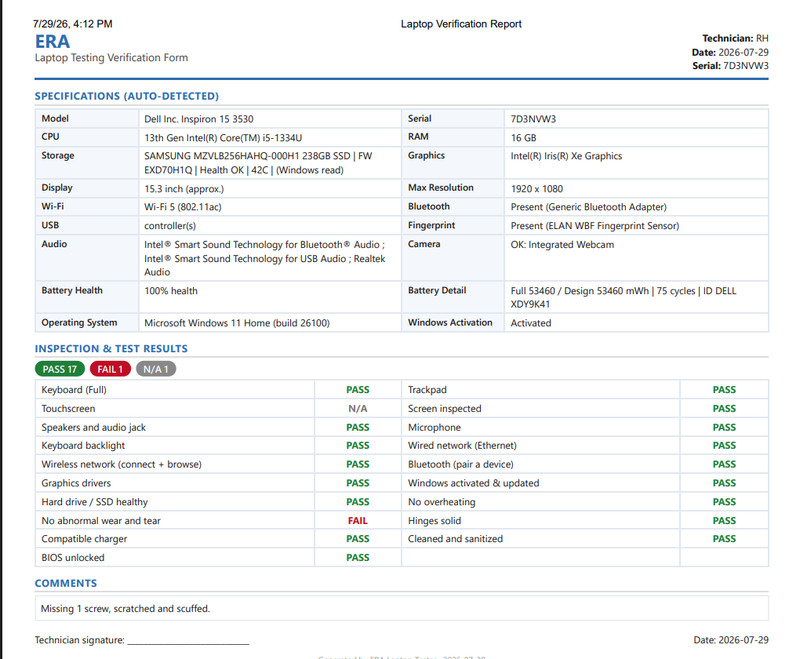
Task: Click the 'Hard drive / SSD healthy' test name
Action: pos(94,502)
